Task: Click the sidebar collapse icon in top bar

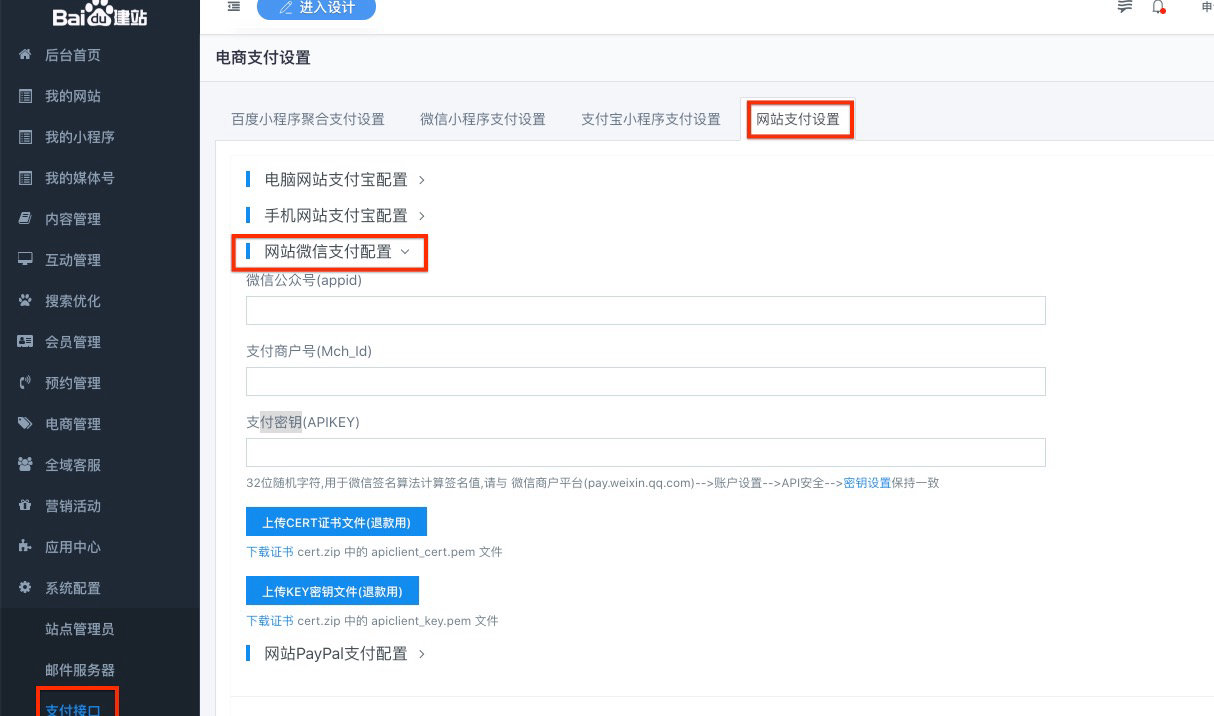Action: 233,7
